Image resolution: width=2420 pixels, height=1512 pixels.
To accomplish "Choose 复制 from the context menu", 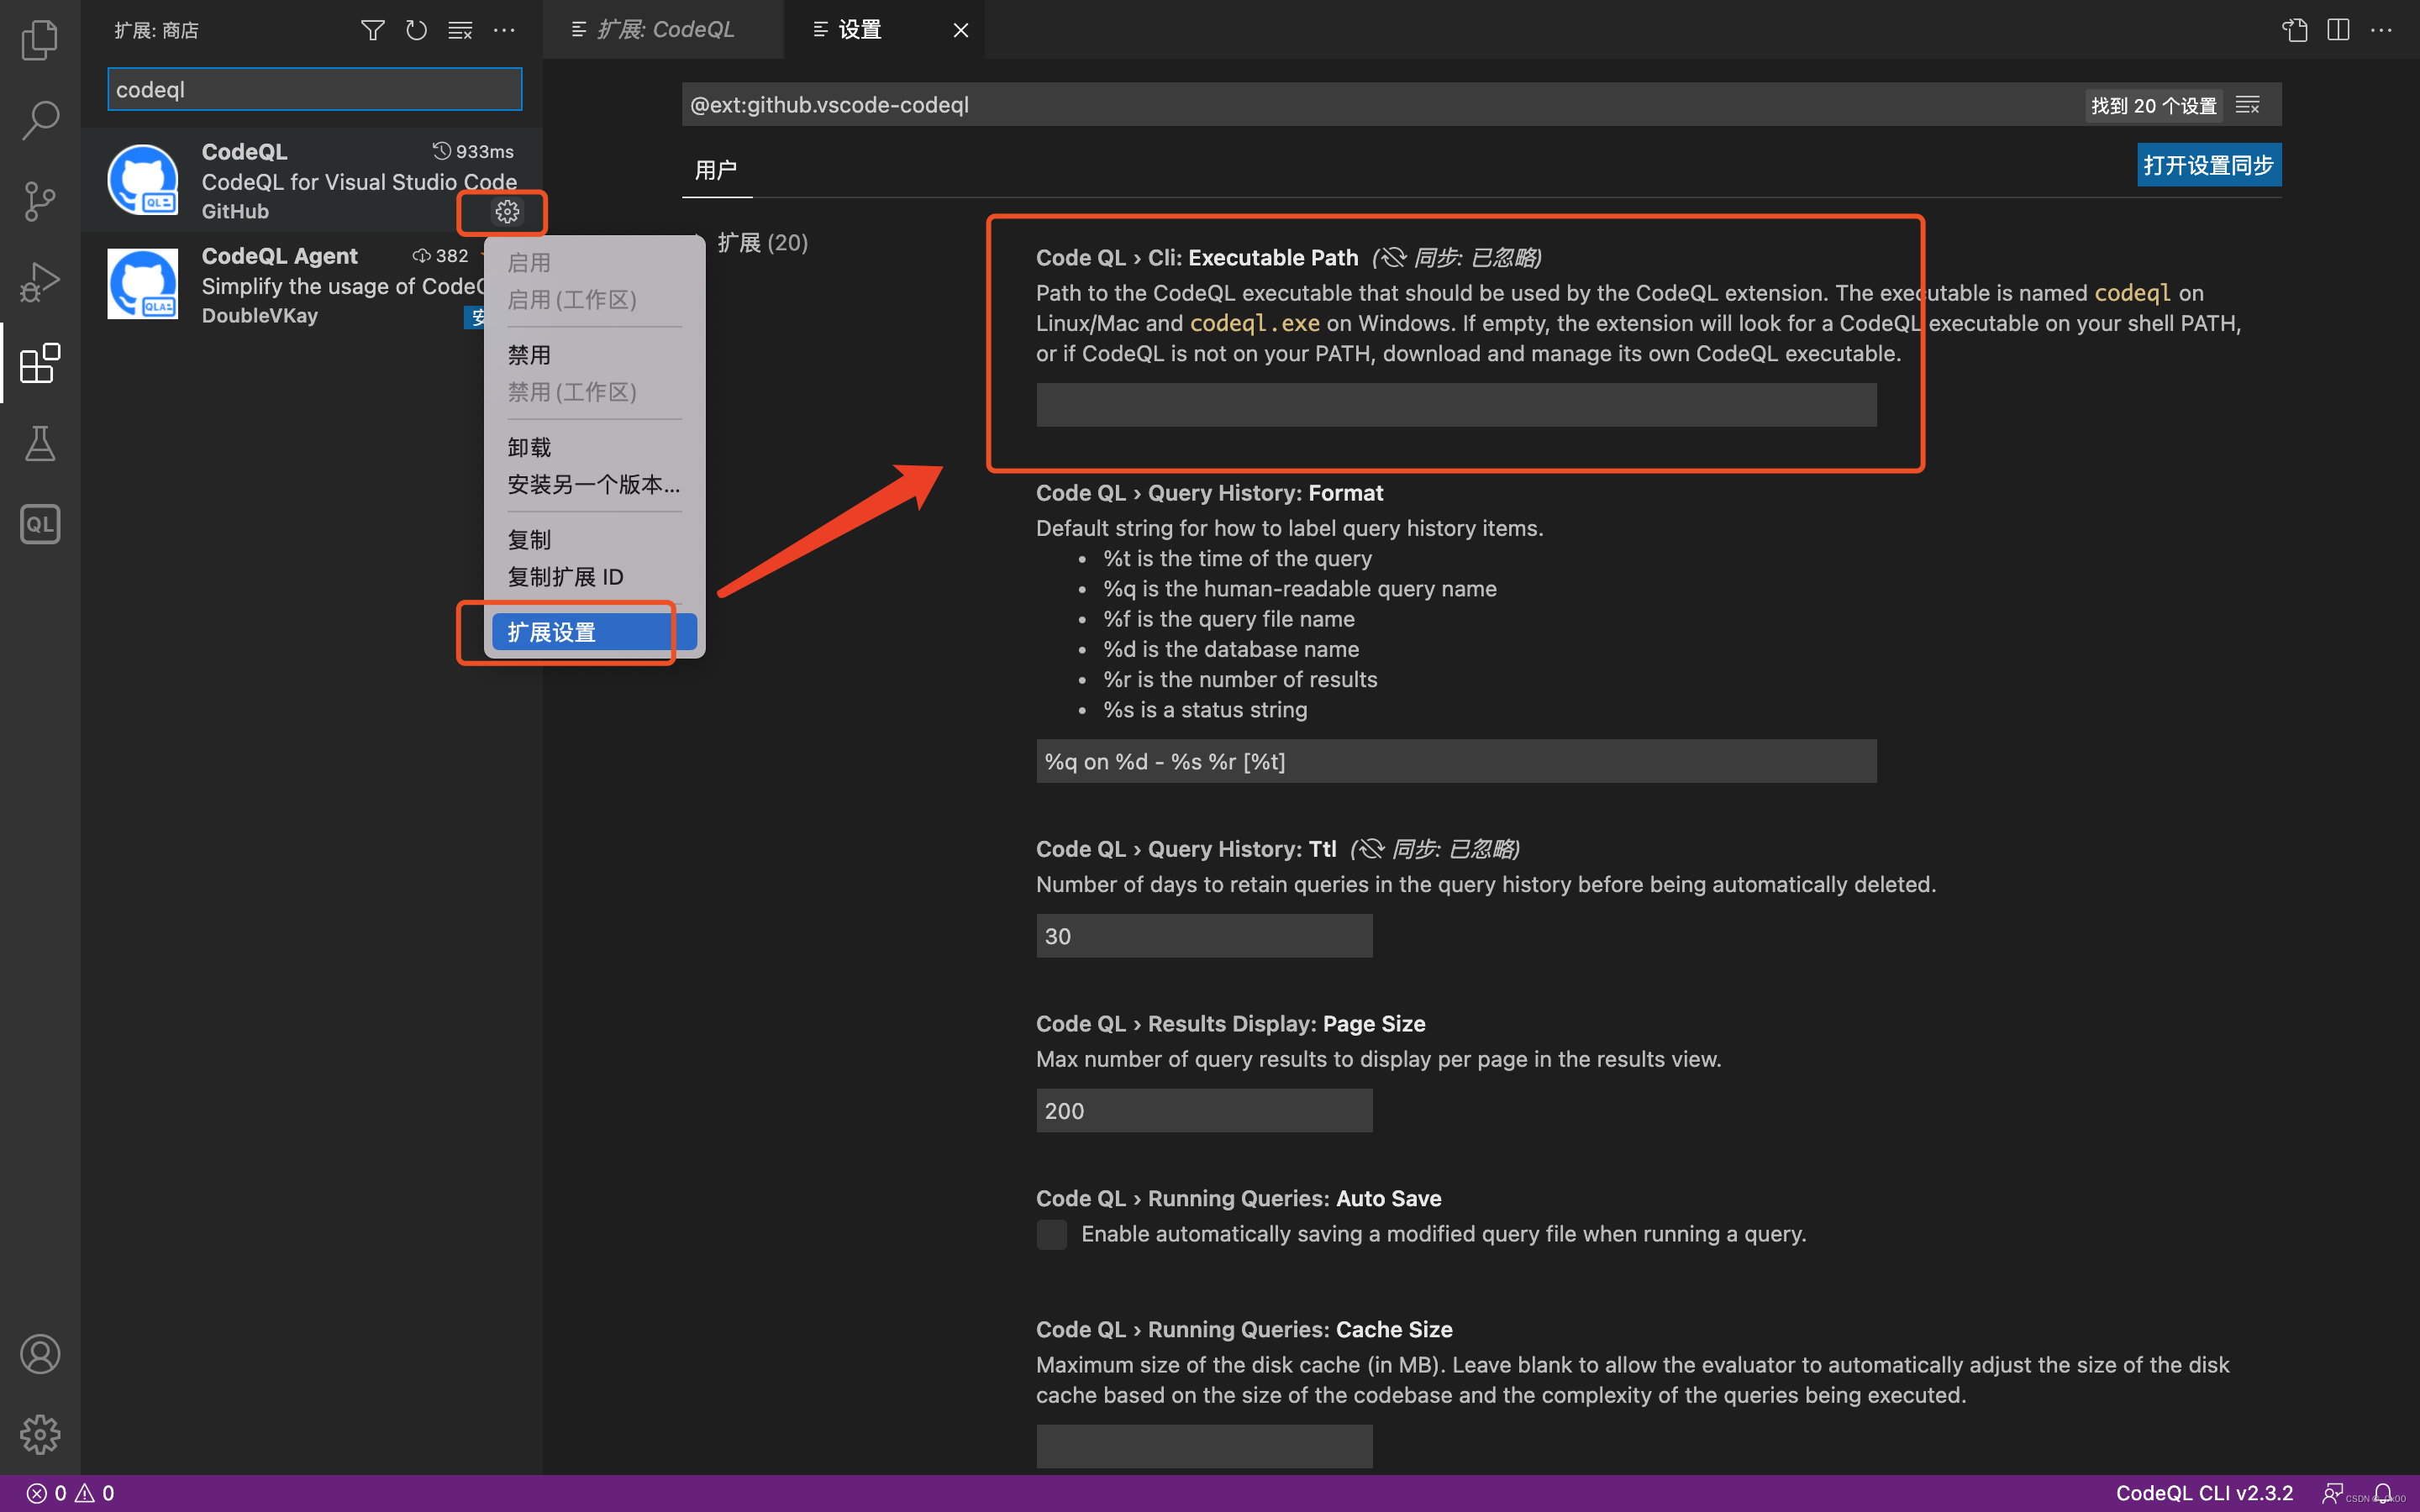I will [x=529, y=540].
